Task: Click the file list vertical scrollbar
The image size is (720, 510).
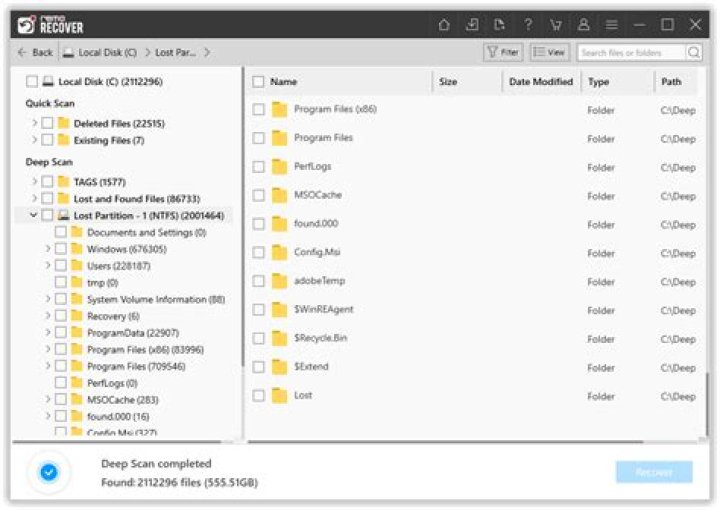Action: [x=707, y=400]
